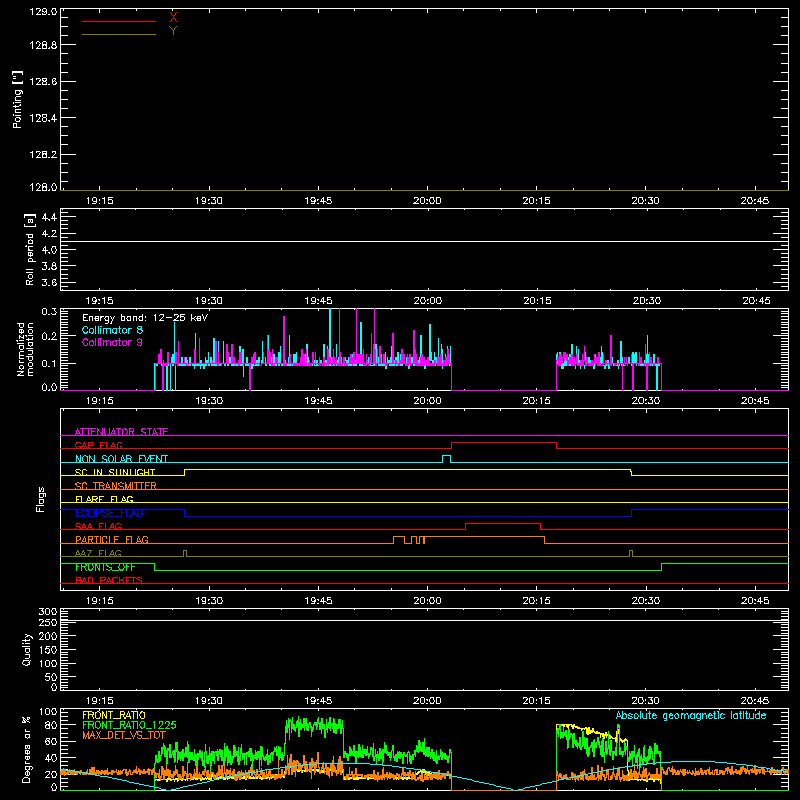Click the FLARE_FLAG label

point(104,499)
